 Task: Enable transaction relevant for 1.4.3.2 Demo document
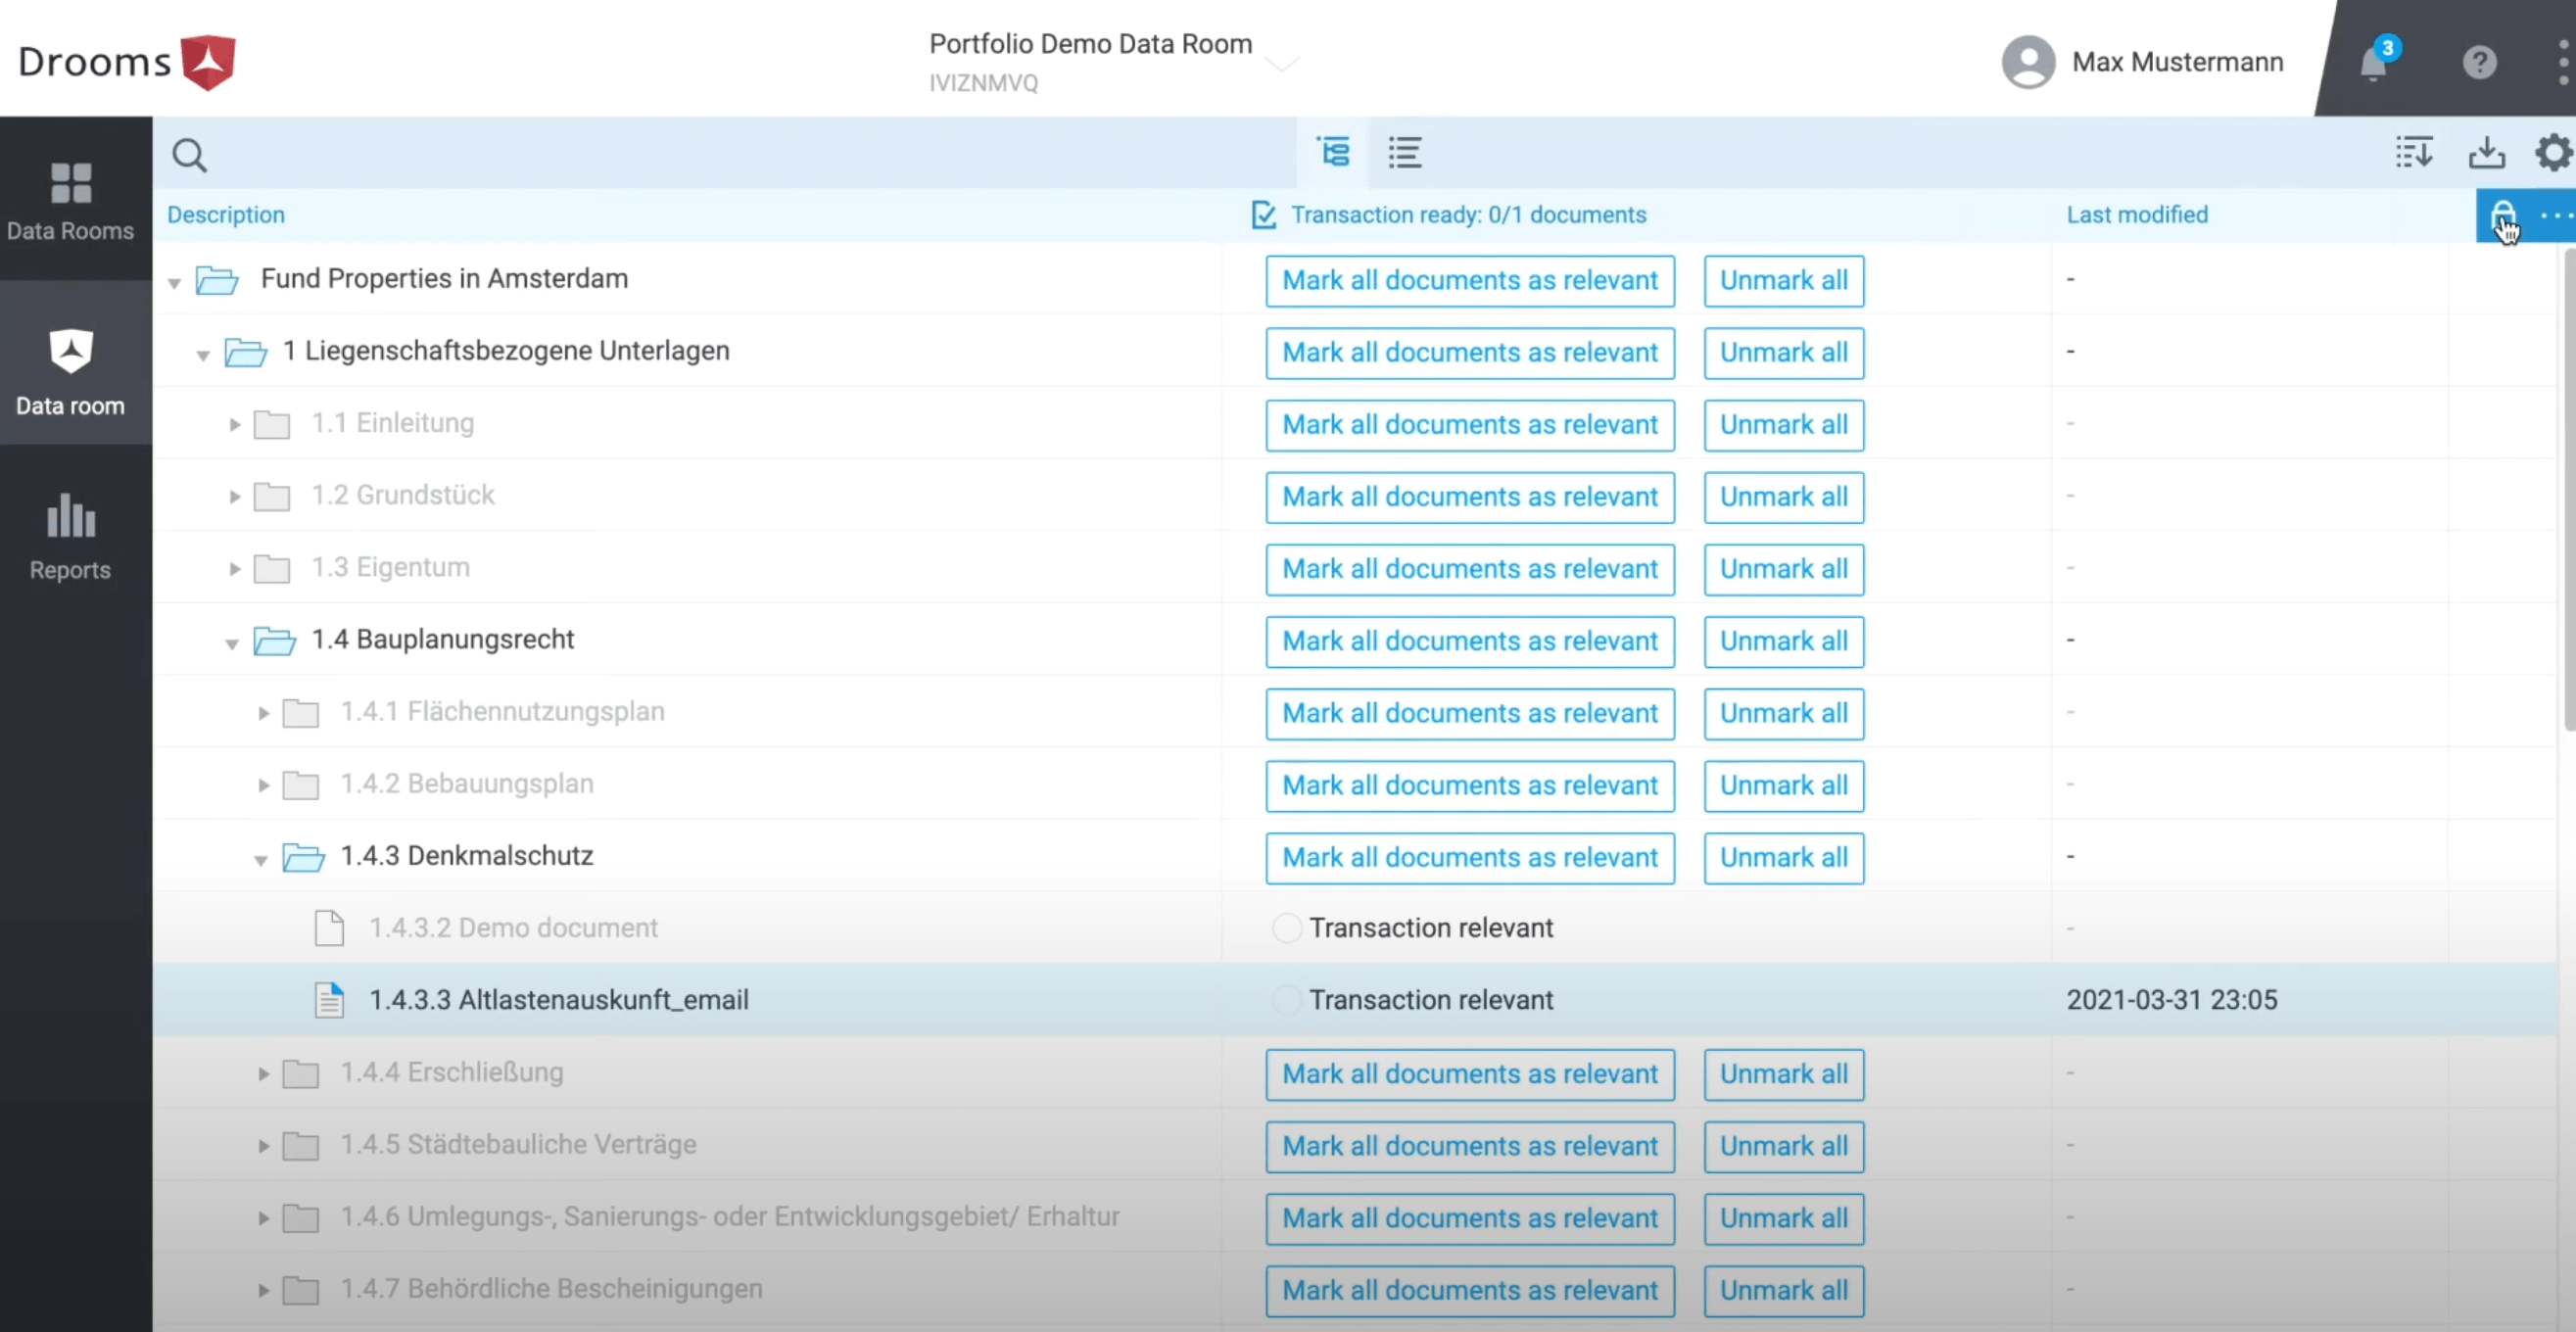click(1285, 927)
